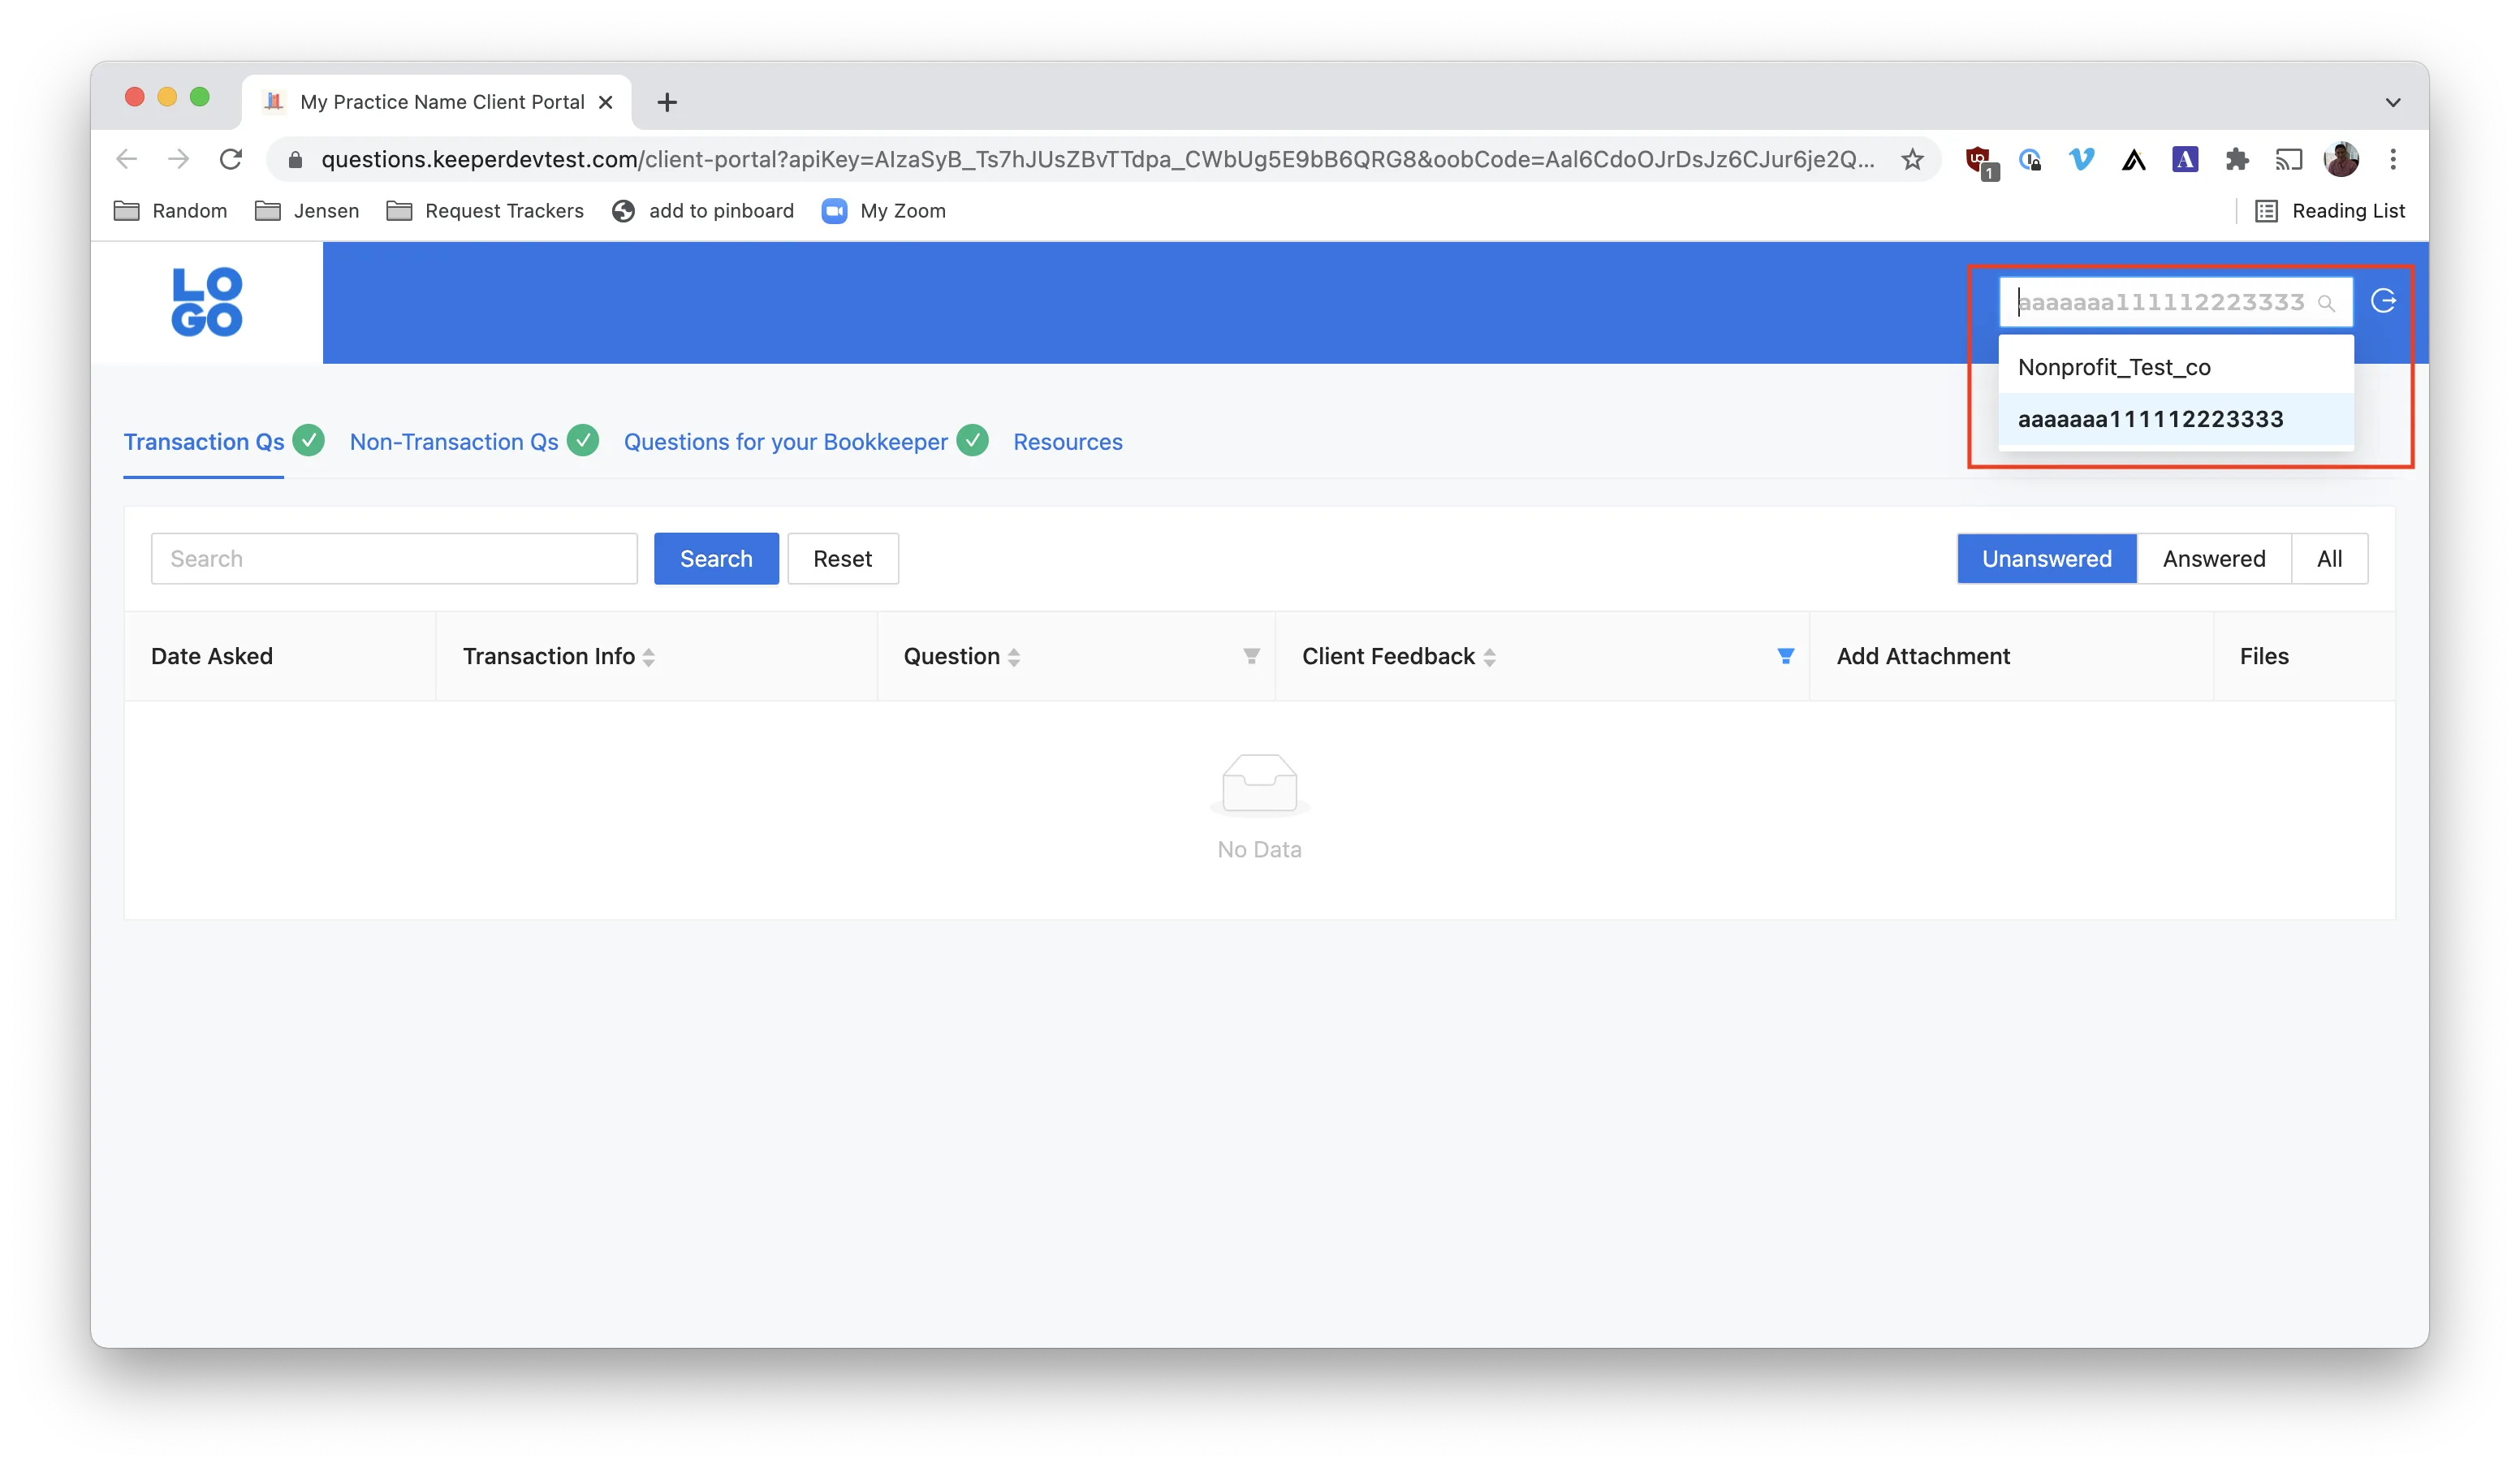Open a new browser tab

point(667,102)
